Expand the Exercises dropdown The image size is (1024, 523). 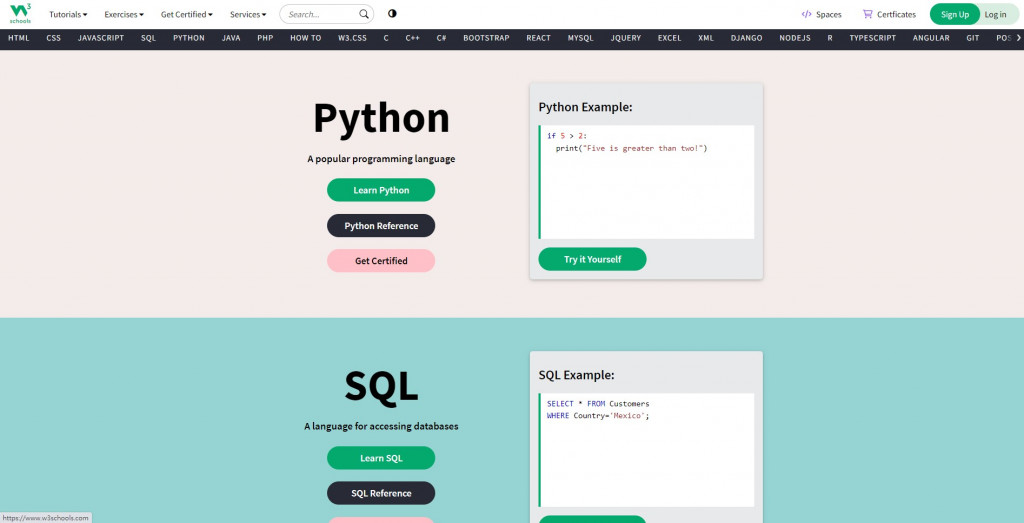[124, 14]
